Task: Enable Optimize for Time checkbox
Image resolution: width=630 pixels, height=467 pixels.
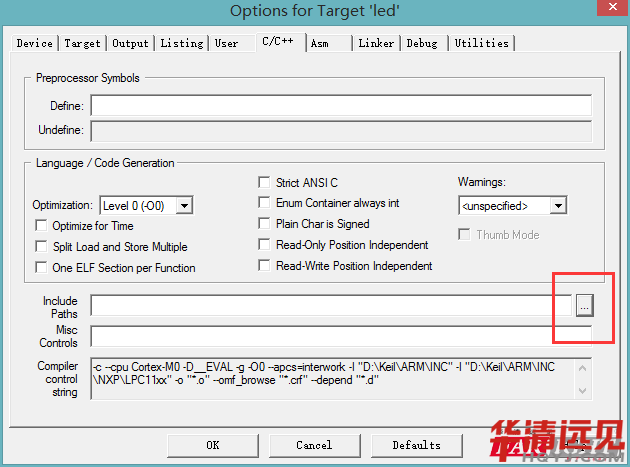Action: click(x=42, y=226)
